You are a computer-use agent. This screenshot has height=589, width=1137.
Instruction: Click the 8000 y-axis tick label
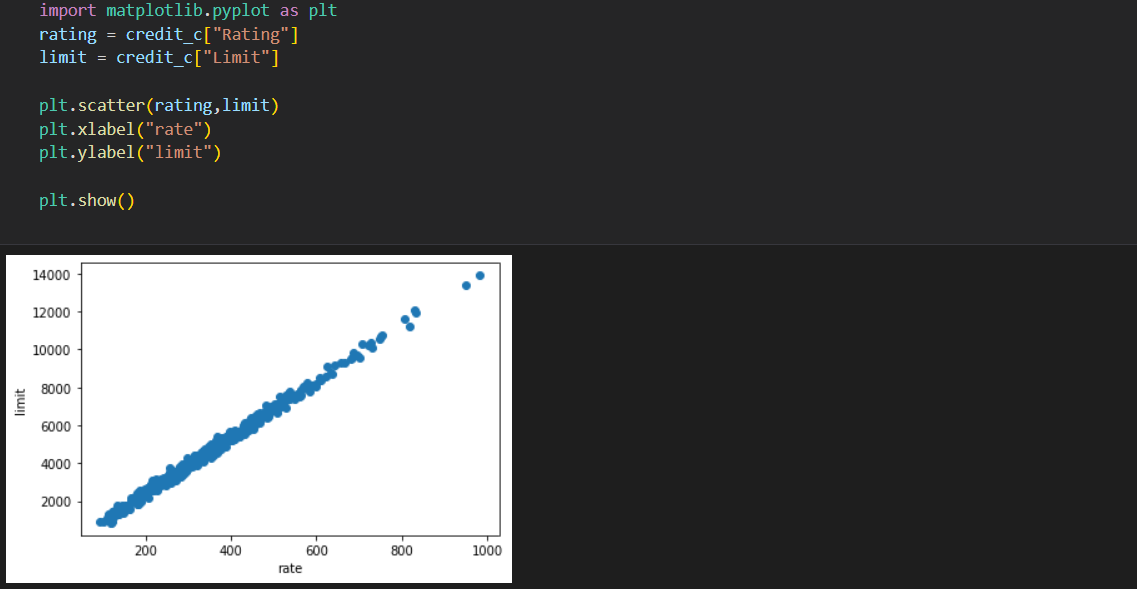(x=54, y=389)
